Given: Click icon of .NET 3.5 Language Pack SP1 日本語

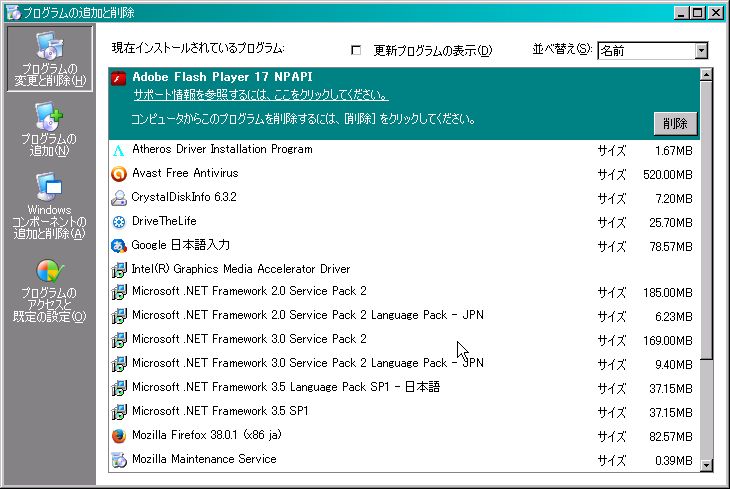Looking at the screenshot, I should coord(119,388).
